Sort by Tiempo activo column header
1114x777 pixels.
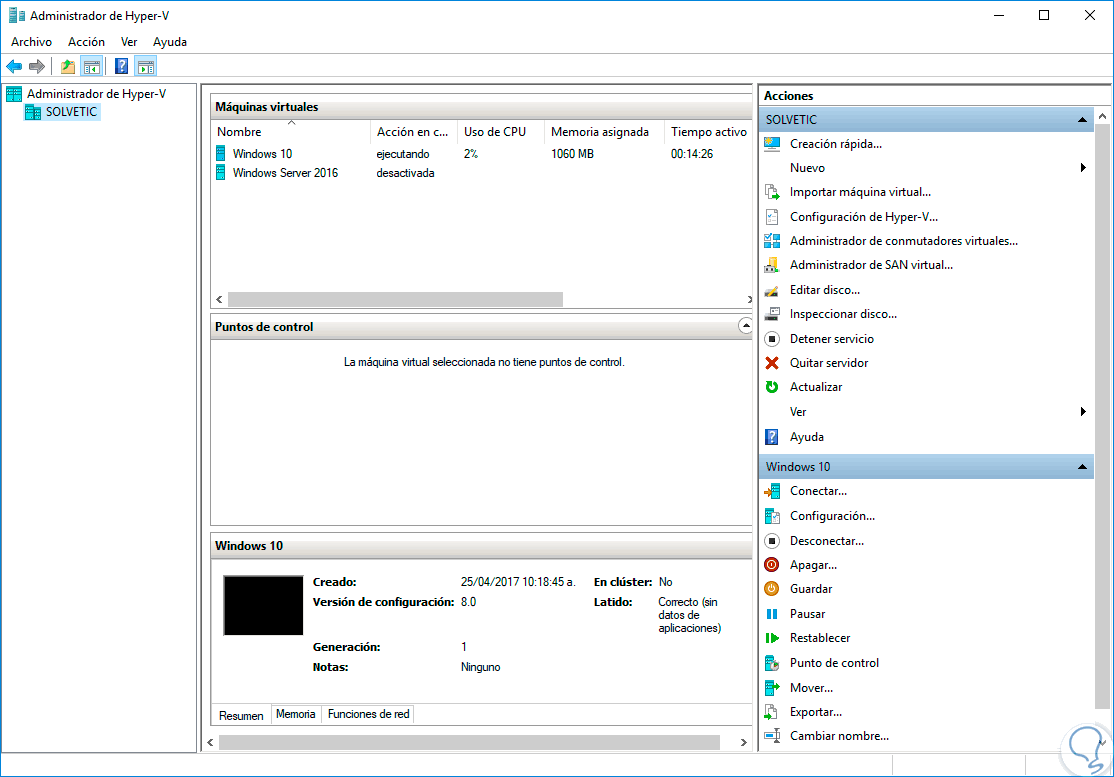tap(708, 131)
